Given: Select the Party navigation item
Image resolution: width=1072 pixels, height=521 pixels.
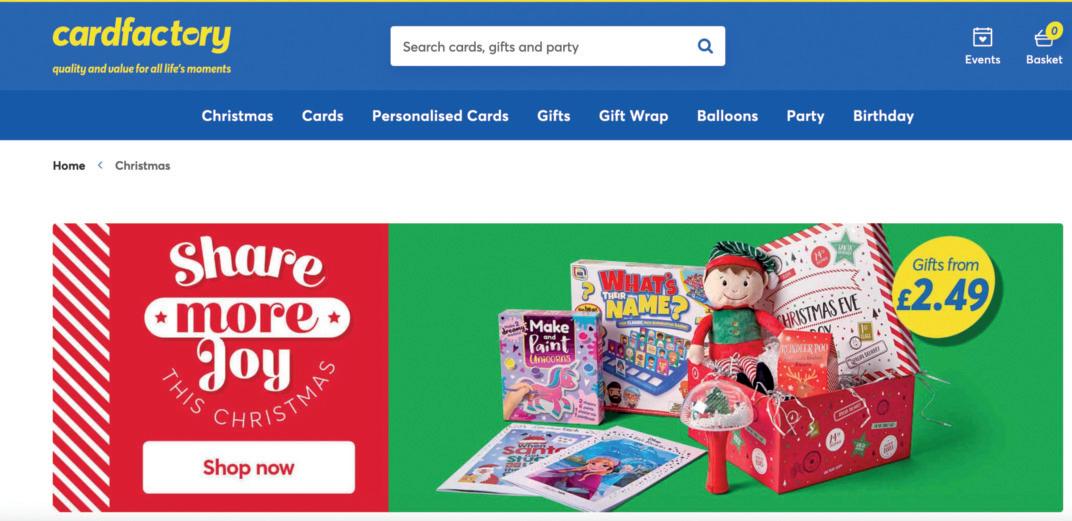Looking at the screenshot, I should [805, 116].
